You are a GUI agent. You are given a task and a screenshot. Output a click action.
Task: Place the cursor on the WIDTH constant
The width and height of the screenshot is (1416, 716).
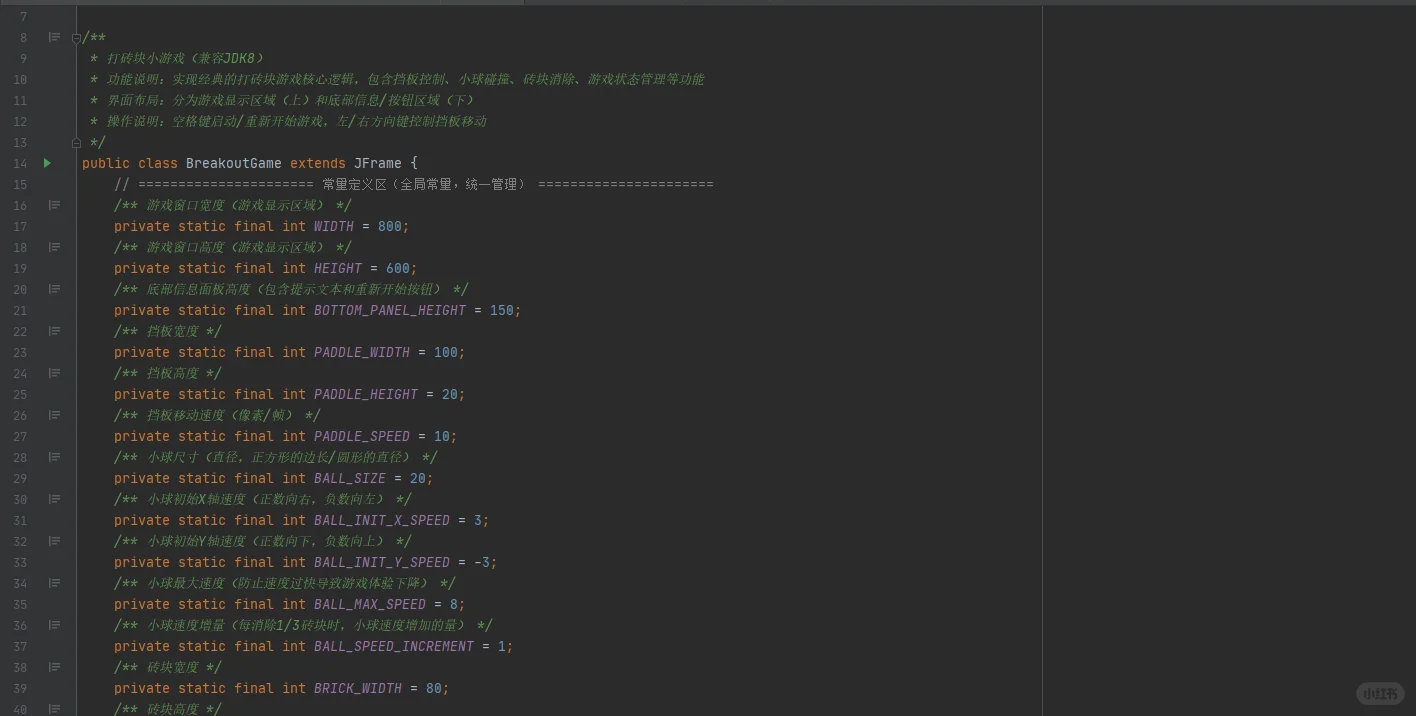coord(333,226)
